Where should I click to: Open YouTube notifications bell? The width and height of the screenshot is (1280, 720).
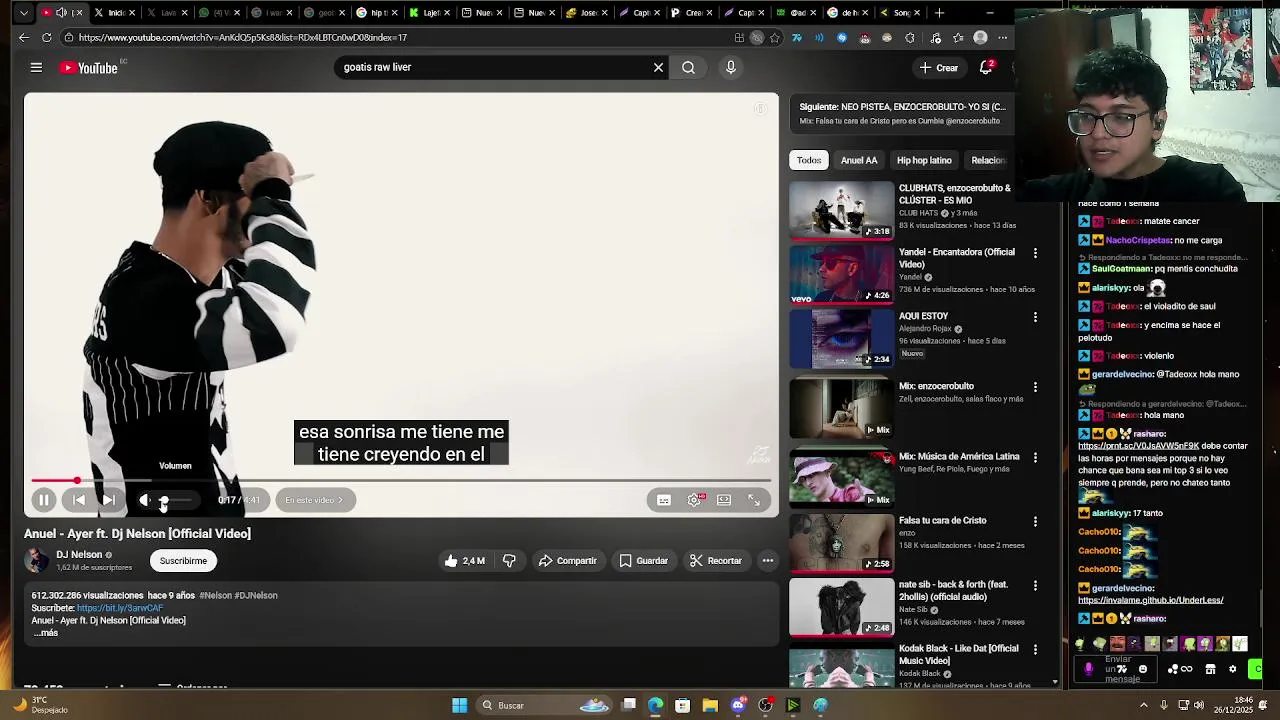[986, 68]
